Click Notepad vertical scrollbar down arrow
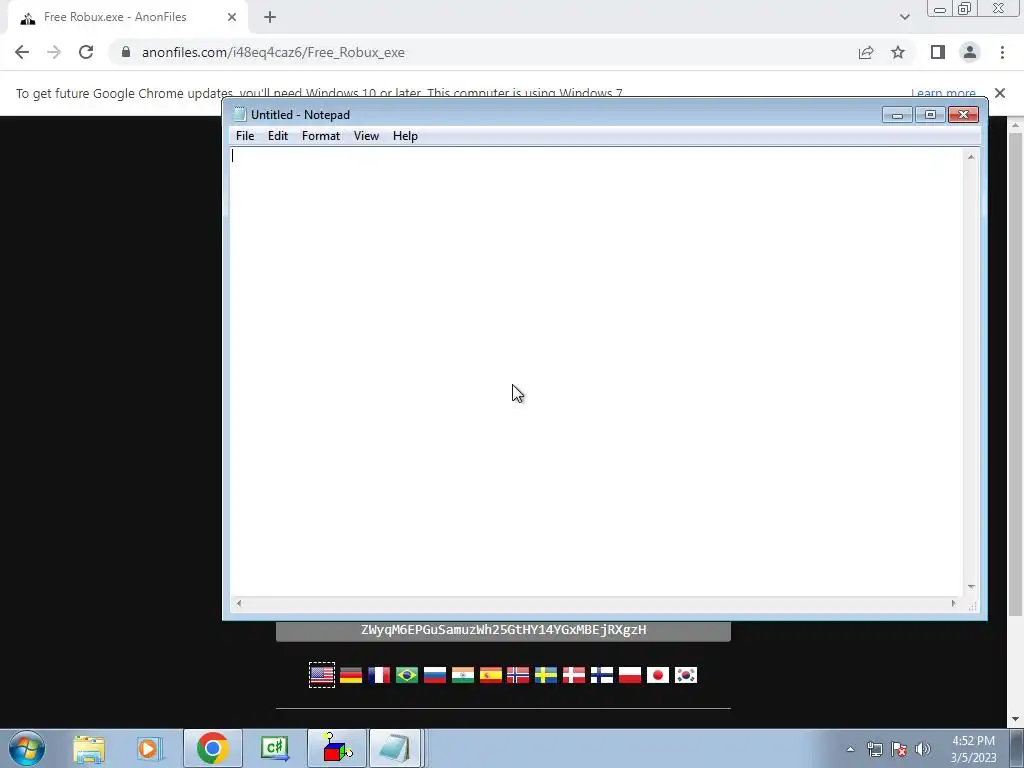1024x768 pixels. click(971, 586)
